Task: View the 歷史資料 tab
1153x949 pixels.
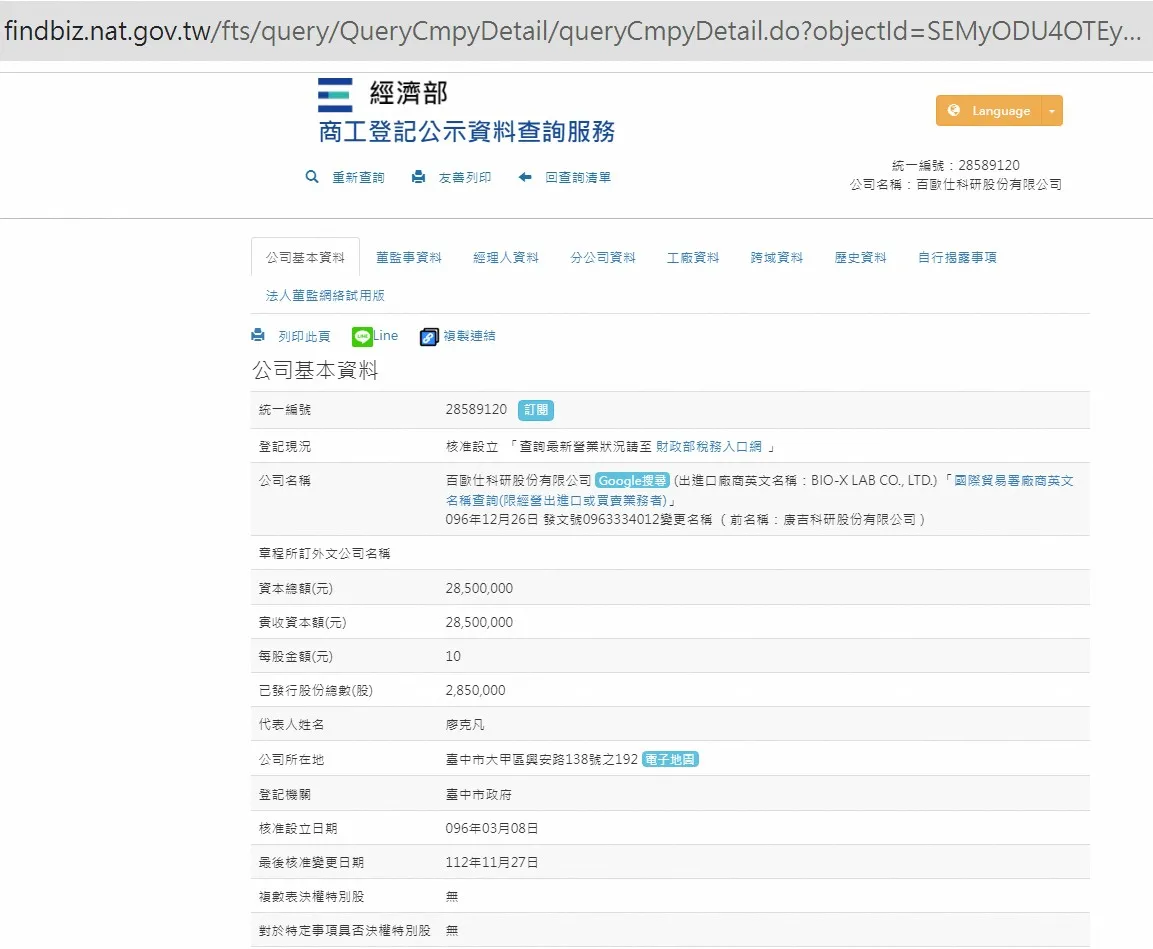Action: pos(860,258)
